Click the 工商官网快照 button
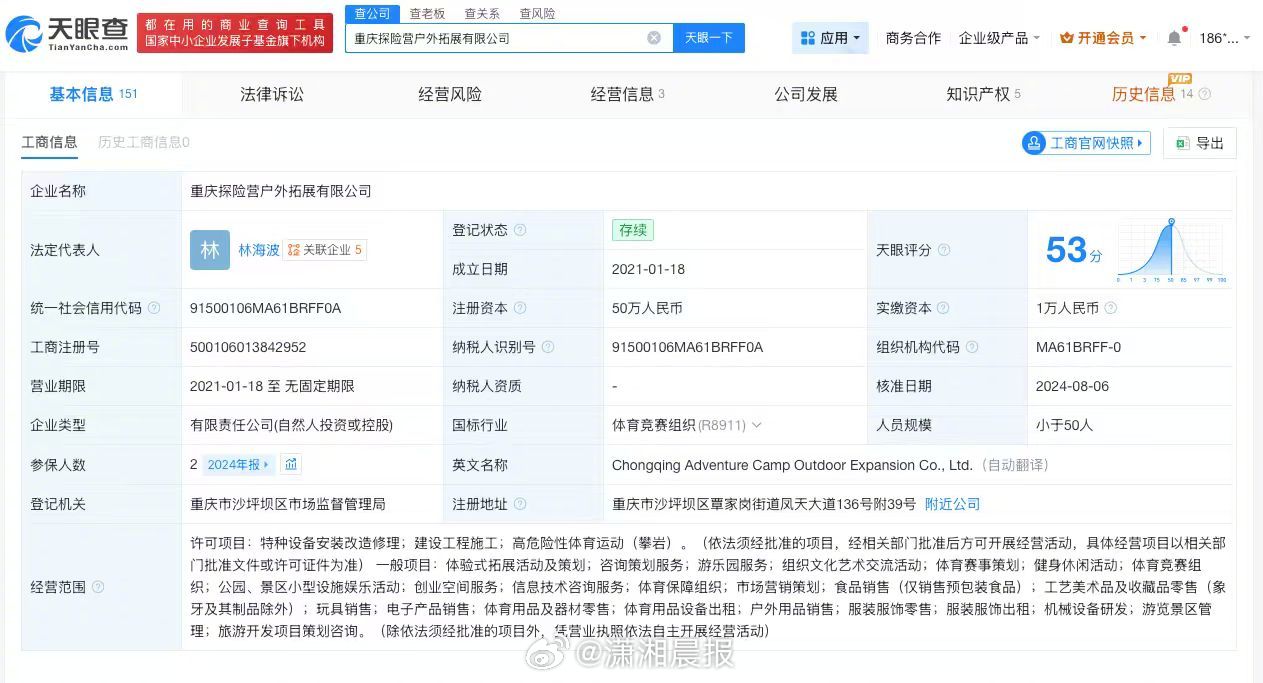Image resolution: width=1263 pixels, height=683 pixels. [1086, 143]
